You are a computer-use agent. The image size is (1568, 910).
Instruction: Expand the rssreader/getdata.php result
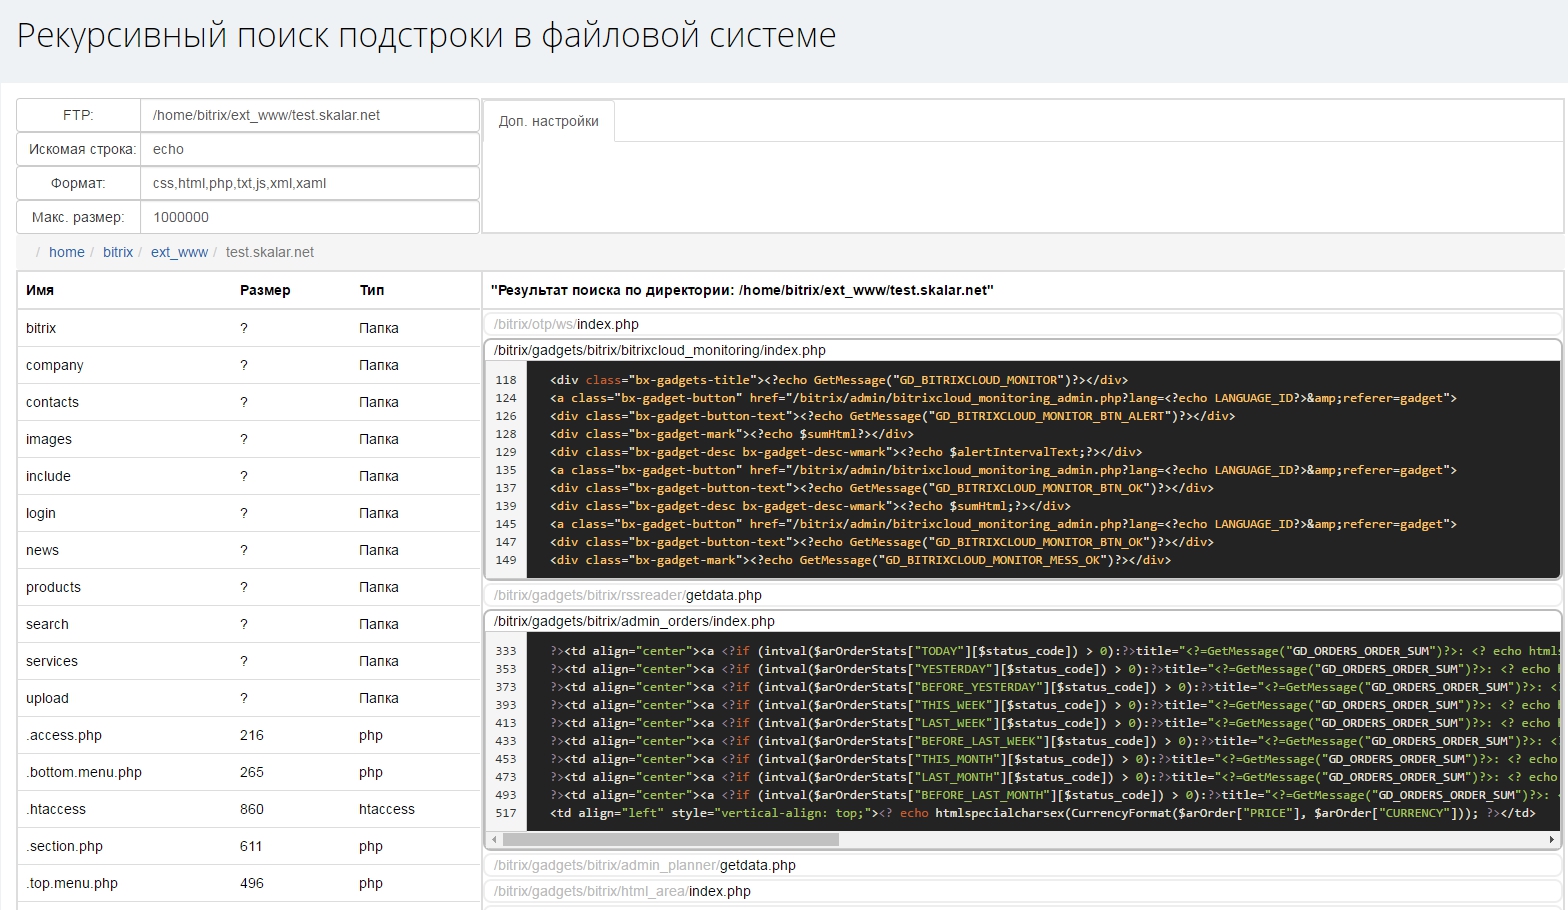tap(628, 595)
